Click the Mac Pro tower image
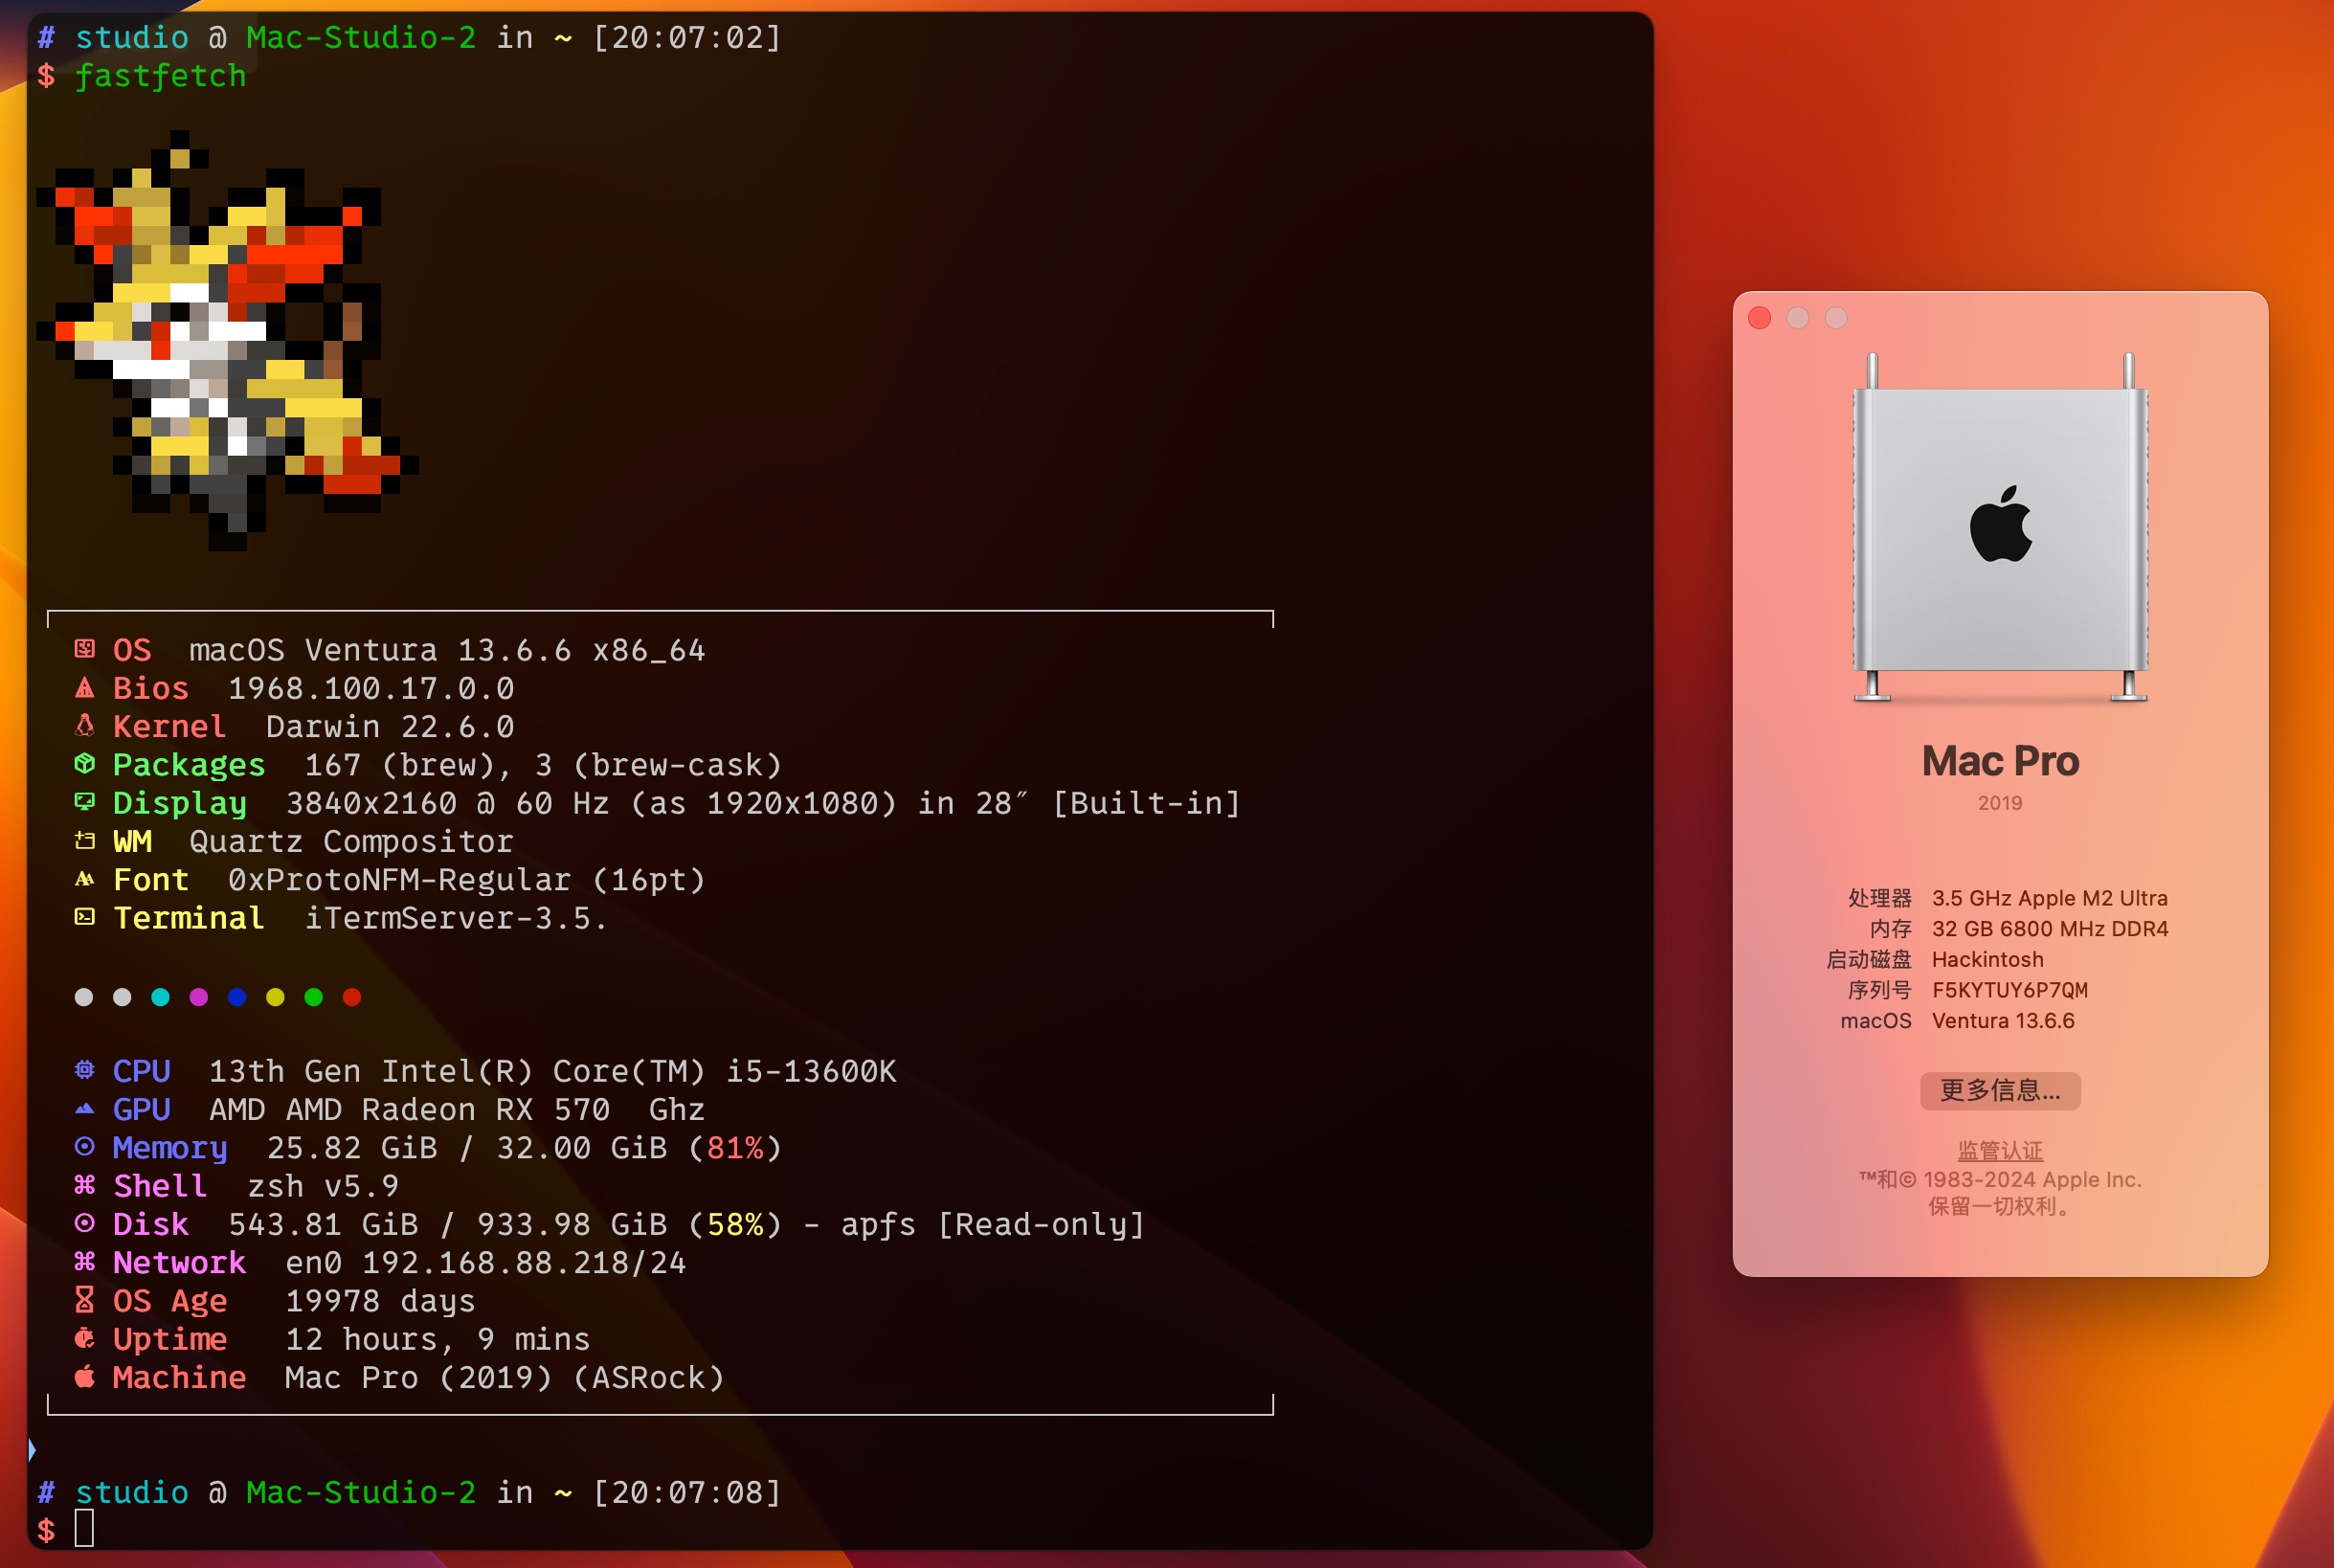Viewport: 2334px width, 1568px height. [x=2000, y=528]
